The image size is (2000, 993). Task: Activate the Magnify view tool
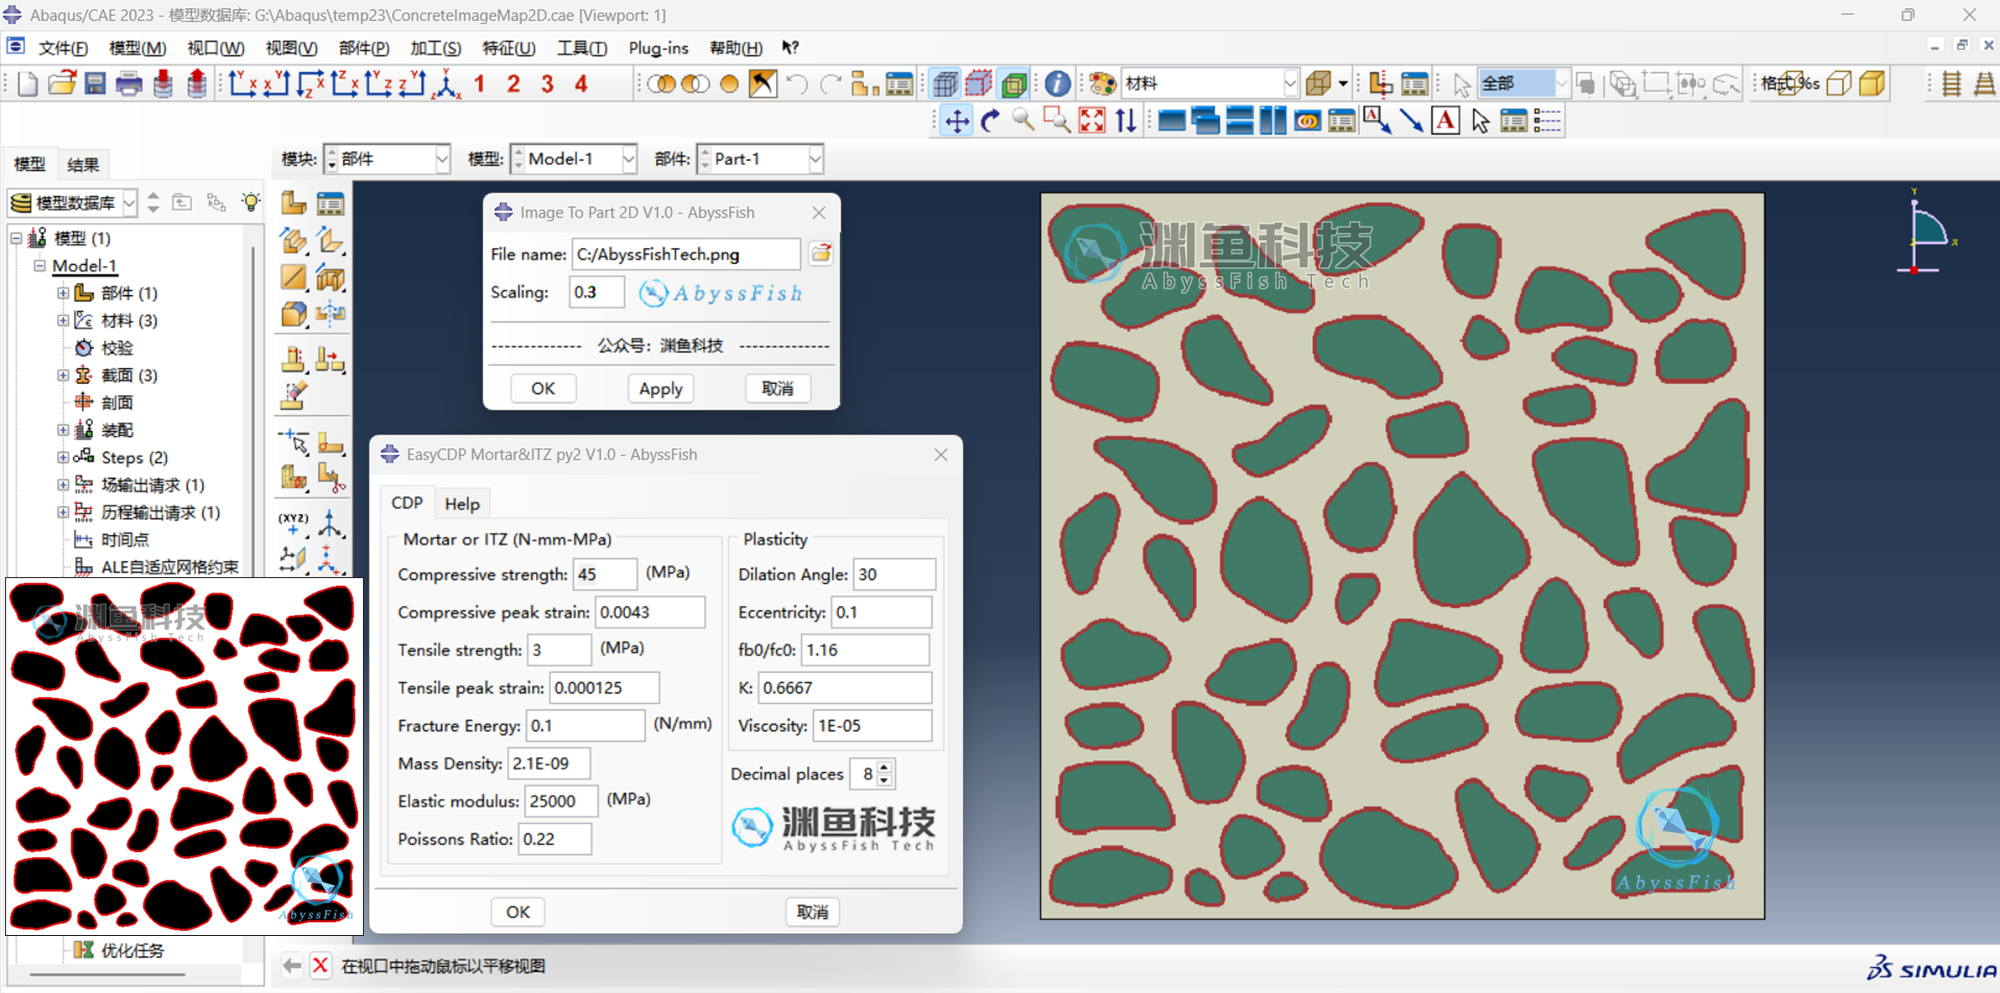click(x=1023, y=121)
